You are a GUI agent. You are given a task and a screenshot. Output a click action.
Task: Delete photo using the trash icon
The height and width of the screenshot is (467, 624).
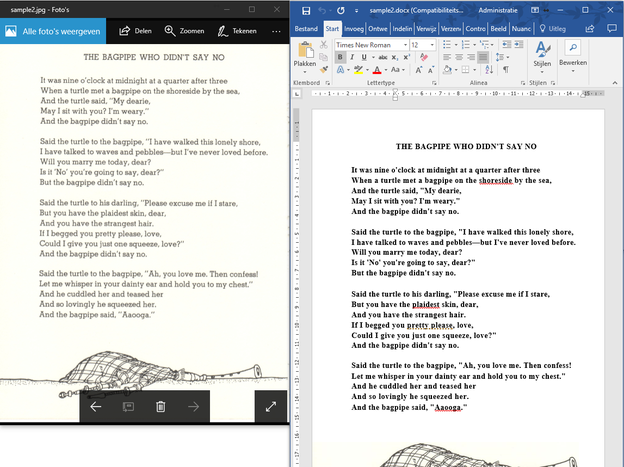[161, 406]
